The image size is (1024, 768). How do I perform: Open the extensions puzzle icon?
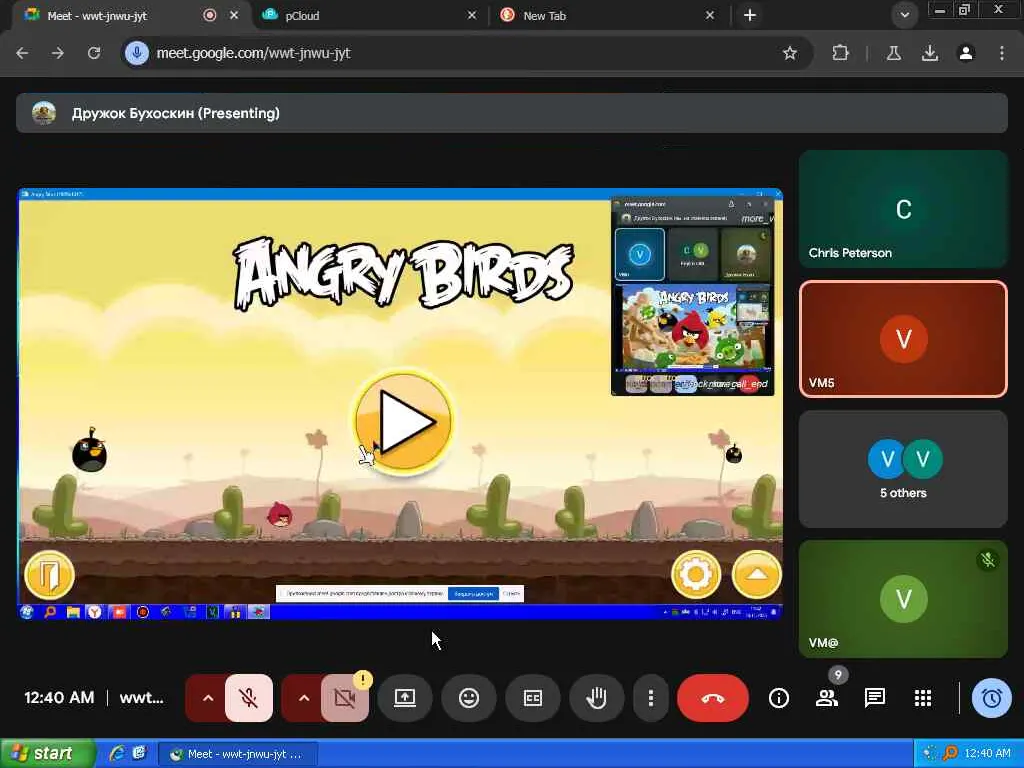pos(840,53)
